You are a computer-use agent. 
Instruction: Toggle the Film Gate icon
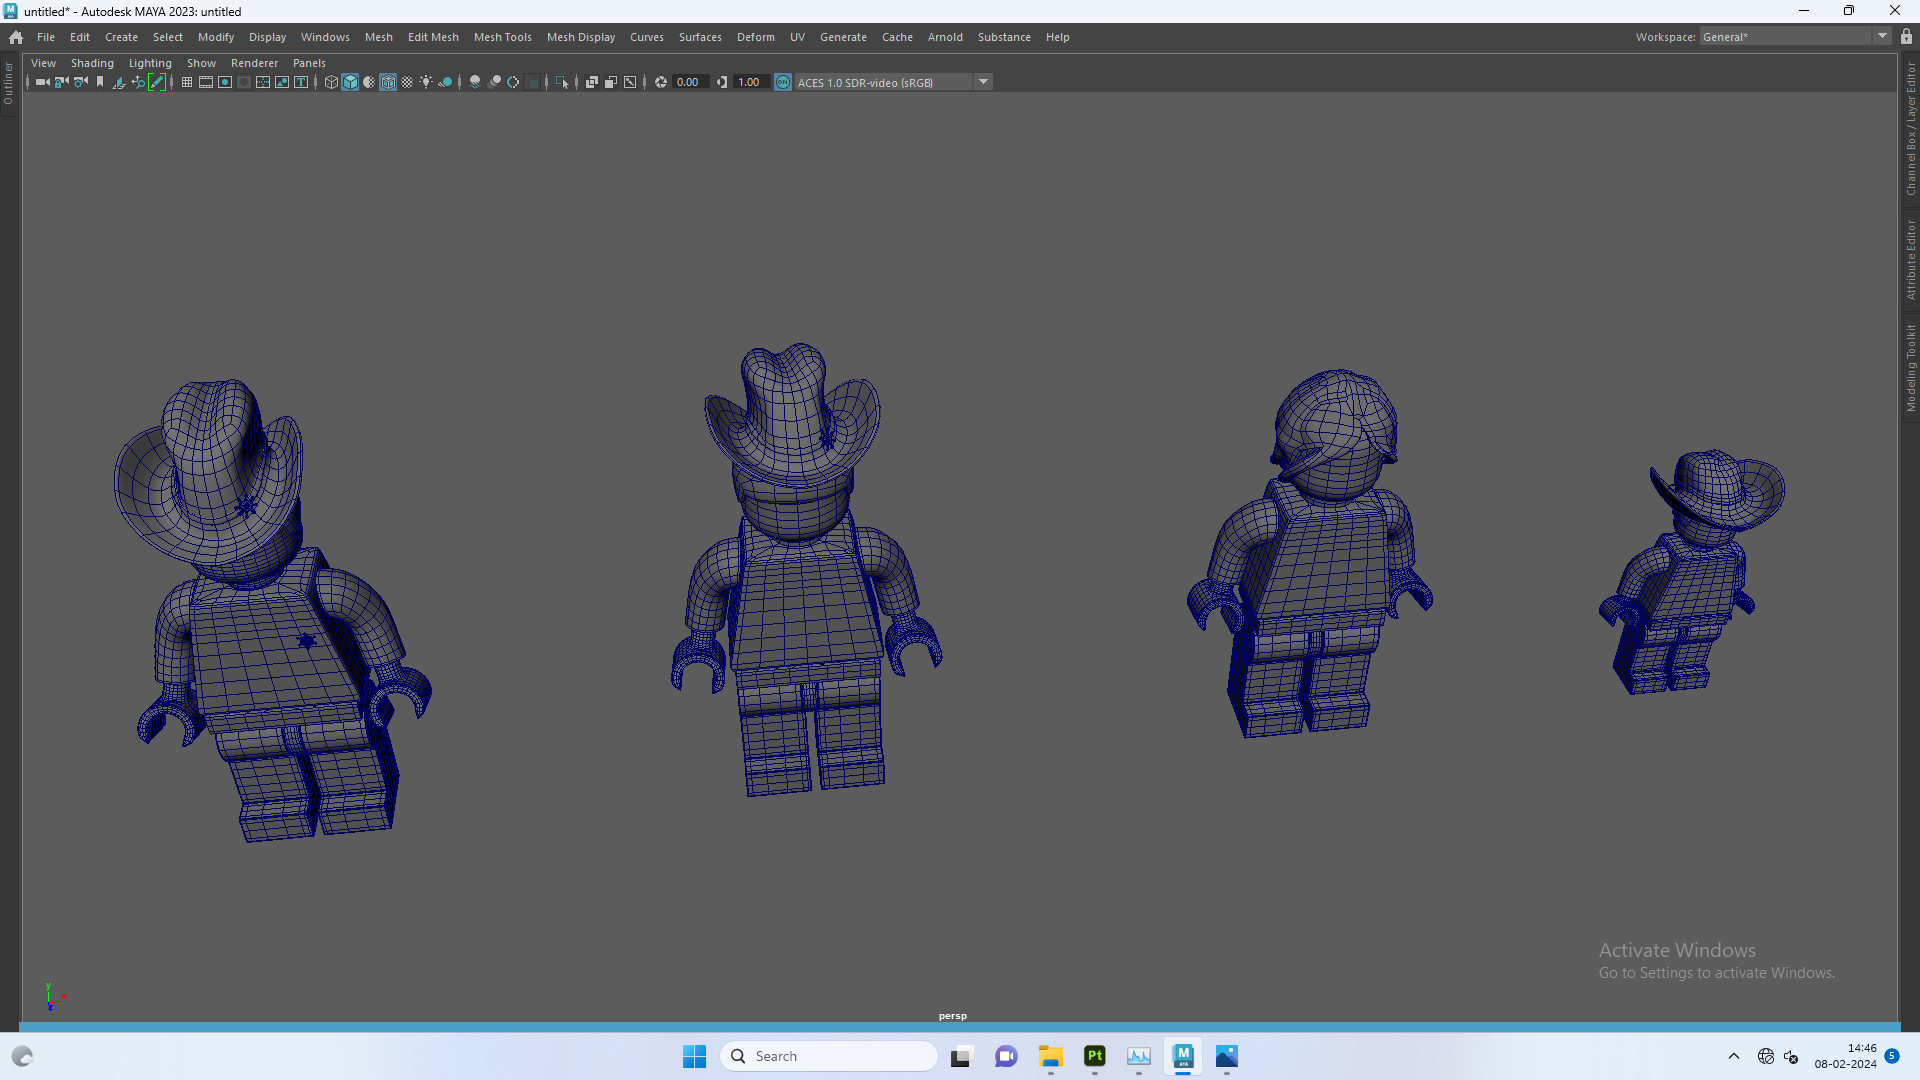click(x=206, y=82)
